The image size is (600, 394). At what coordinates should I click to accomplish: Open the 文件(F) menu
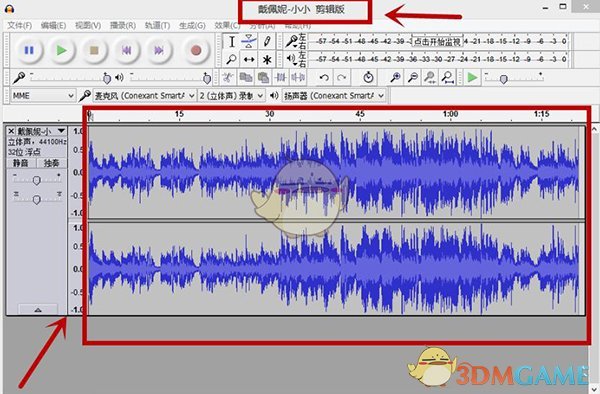(20, 26)
